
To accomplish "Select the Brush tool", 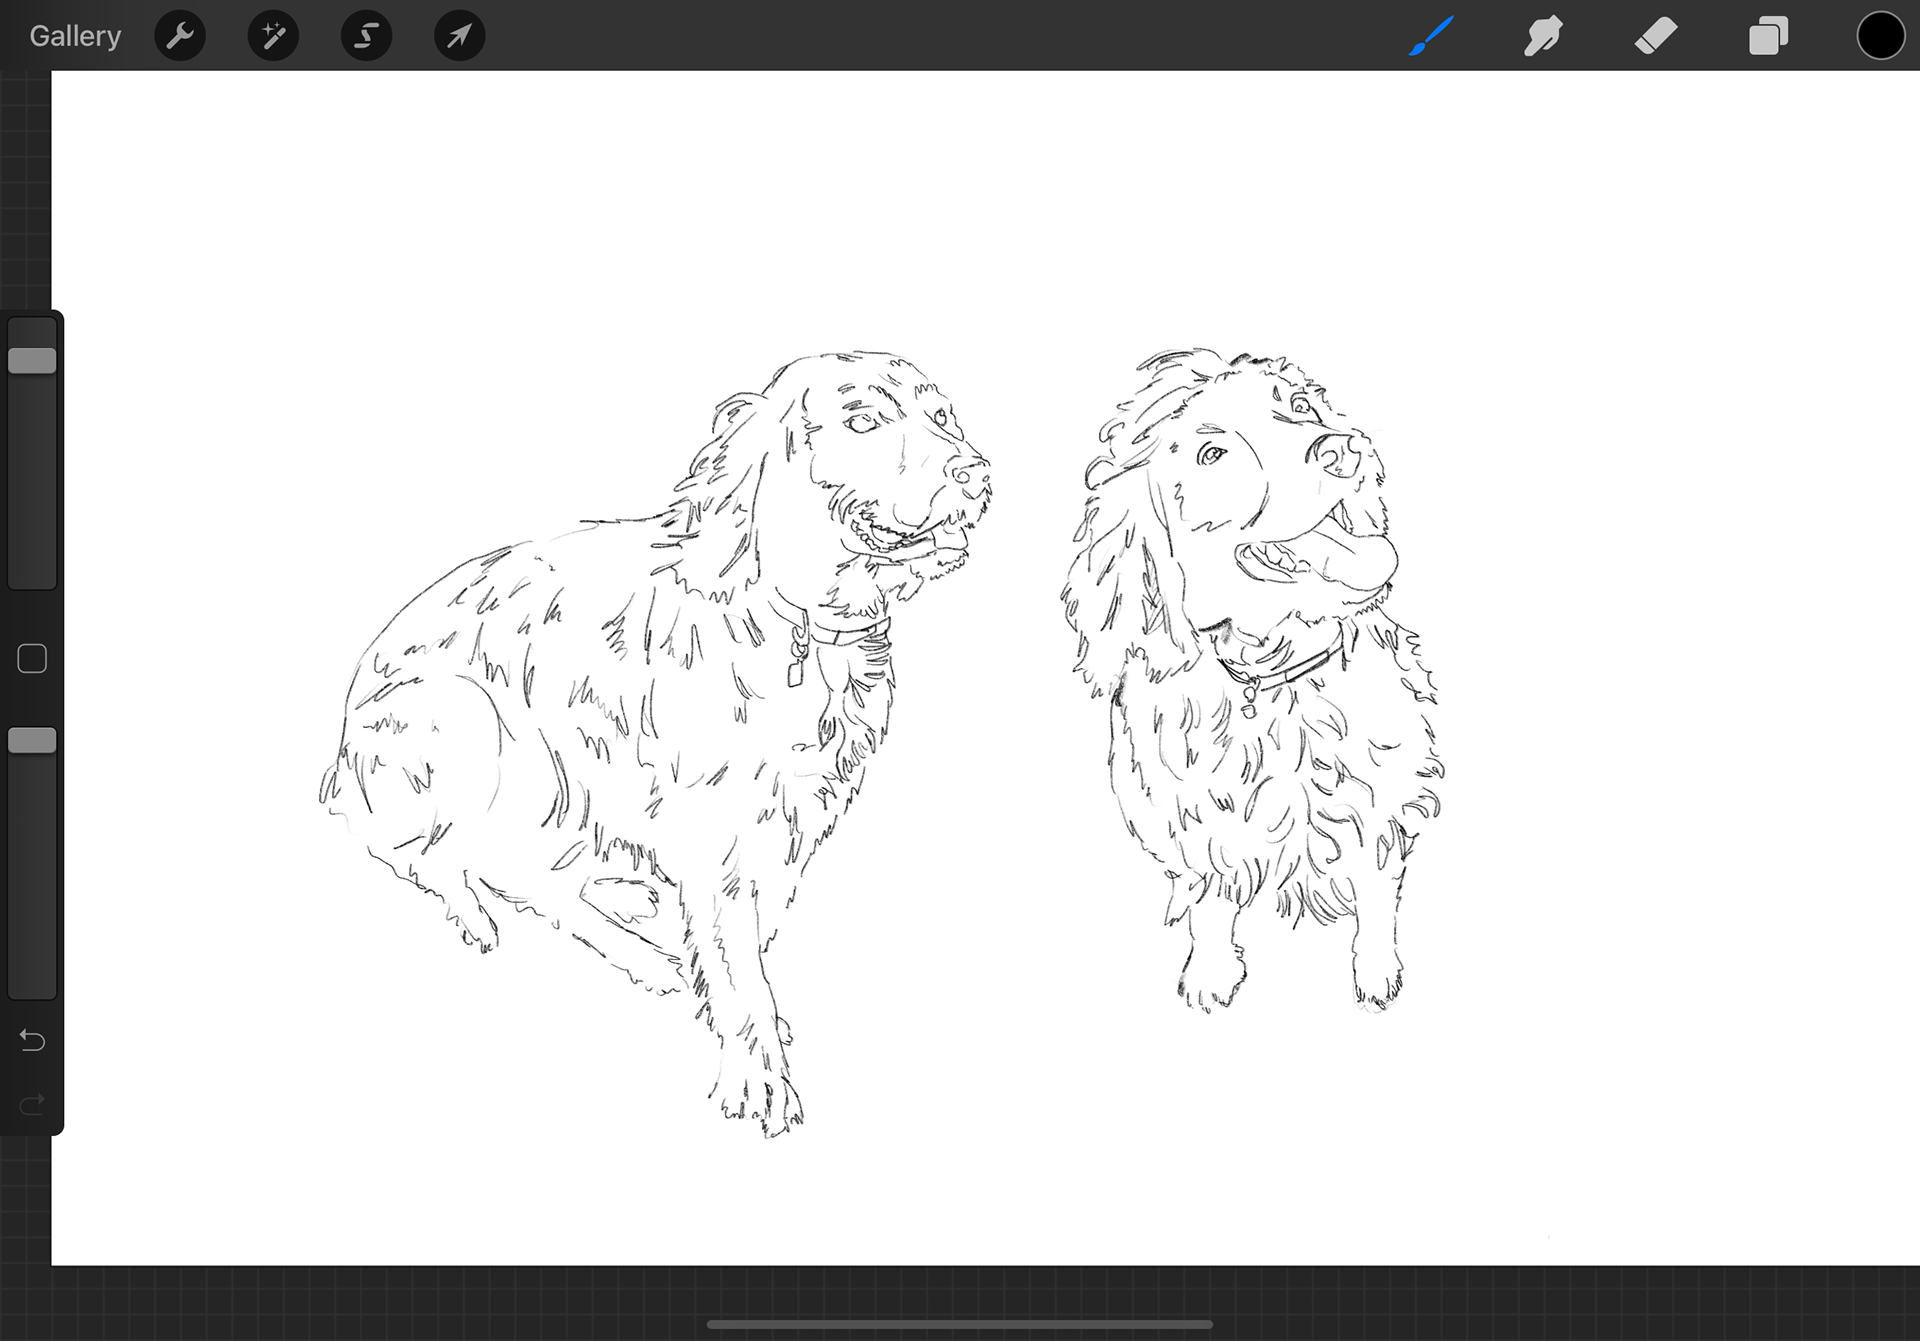I will click(1431, 36).
